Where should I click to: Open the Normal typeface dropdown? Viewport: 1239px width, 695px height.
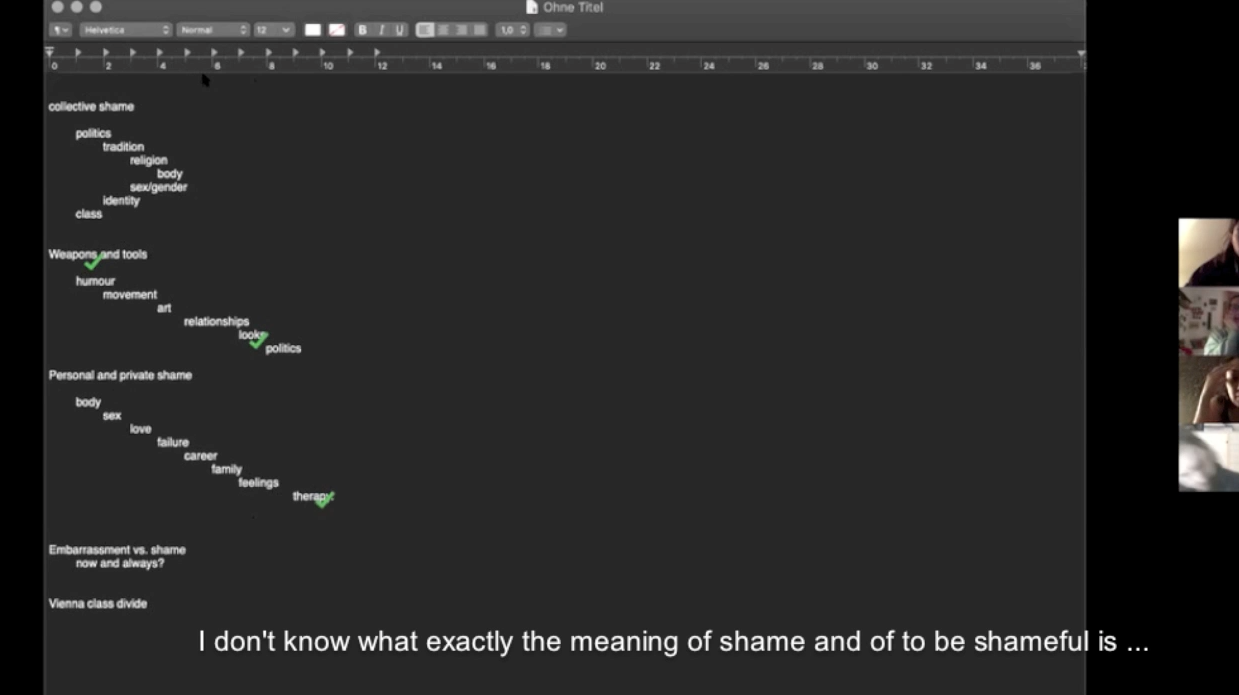(213, 30)
